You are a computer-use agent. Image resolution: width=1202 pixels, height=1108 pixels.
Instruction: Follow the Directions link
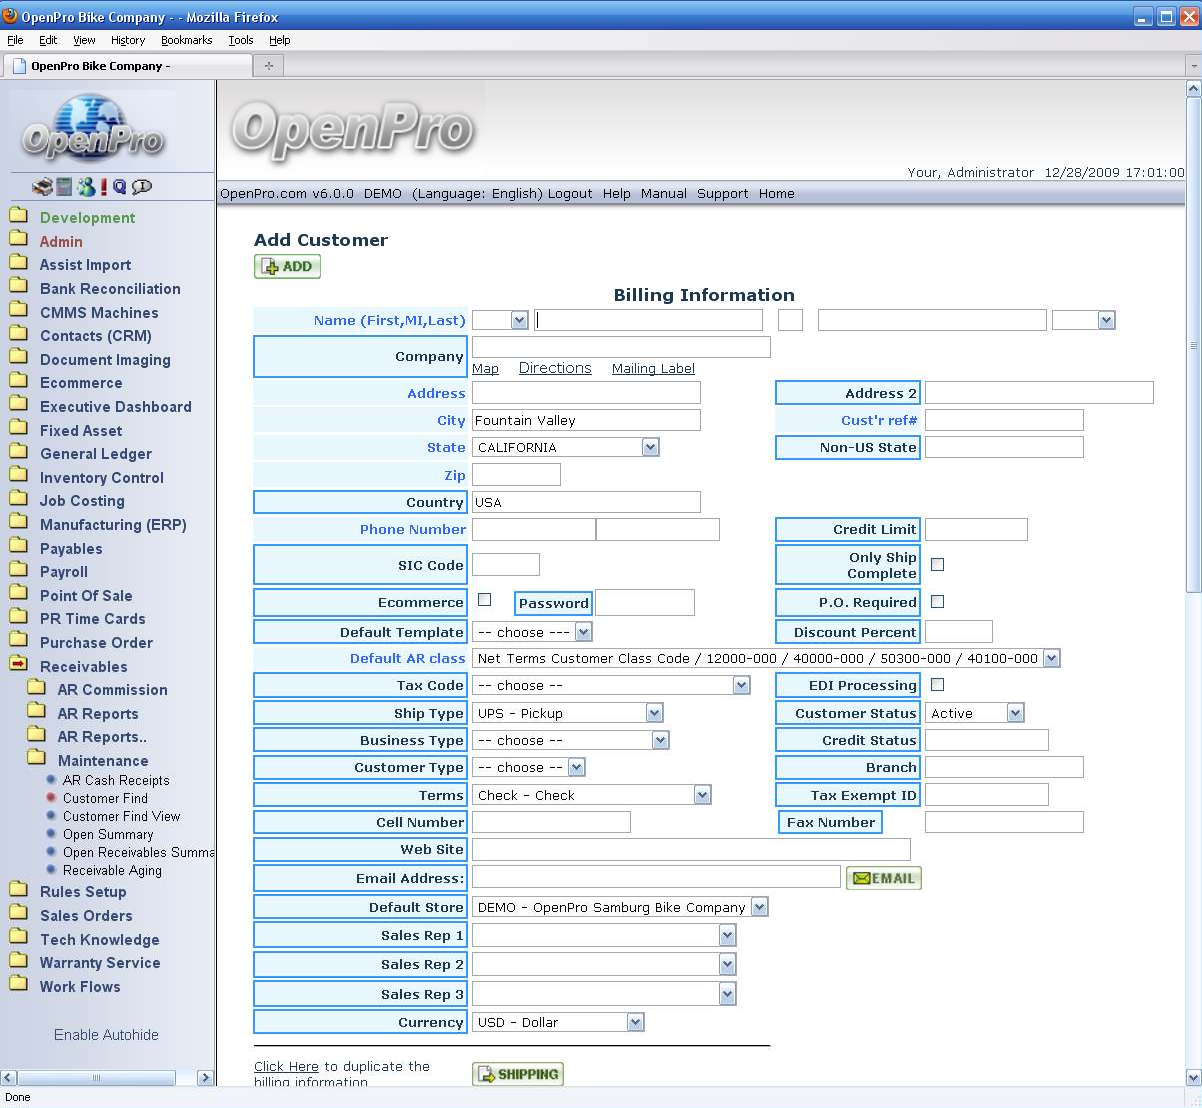click(x=555, y=368)
